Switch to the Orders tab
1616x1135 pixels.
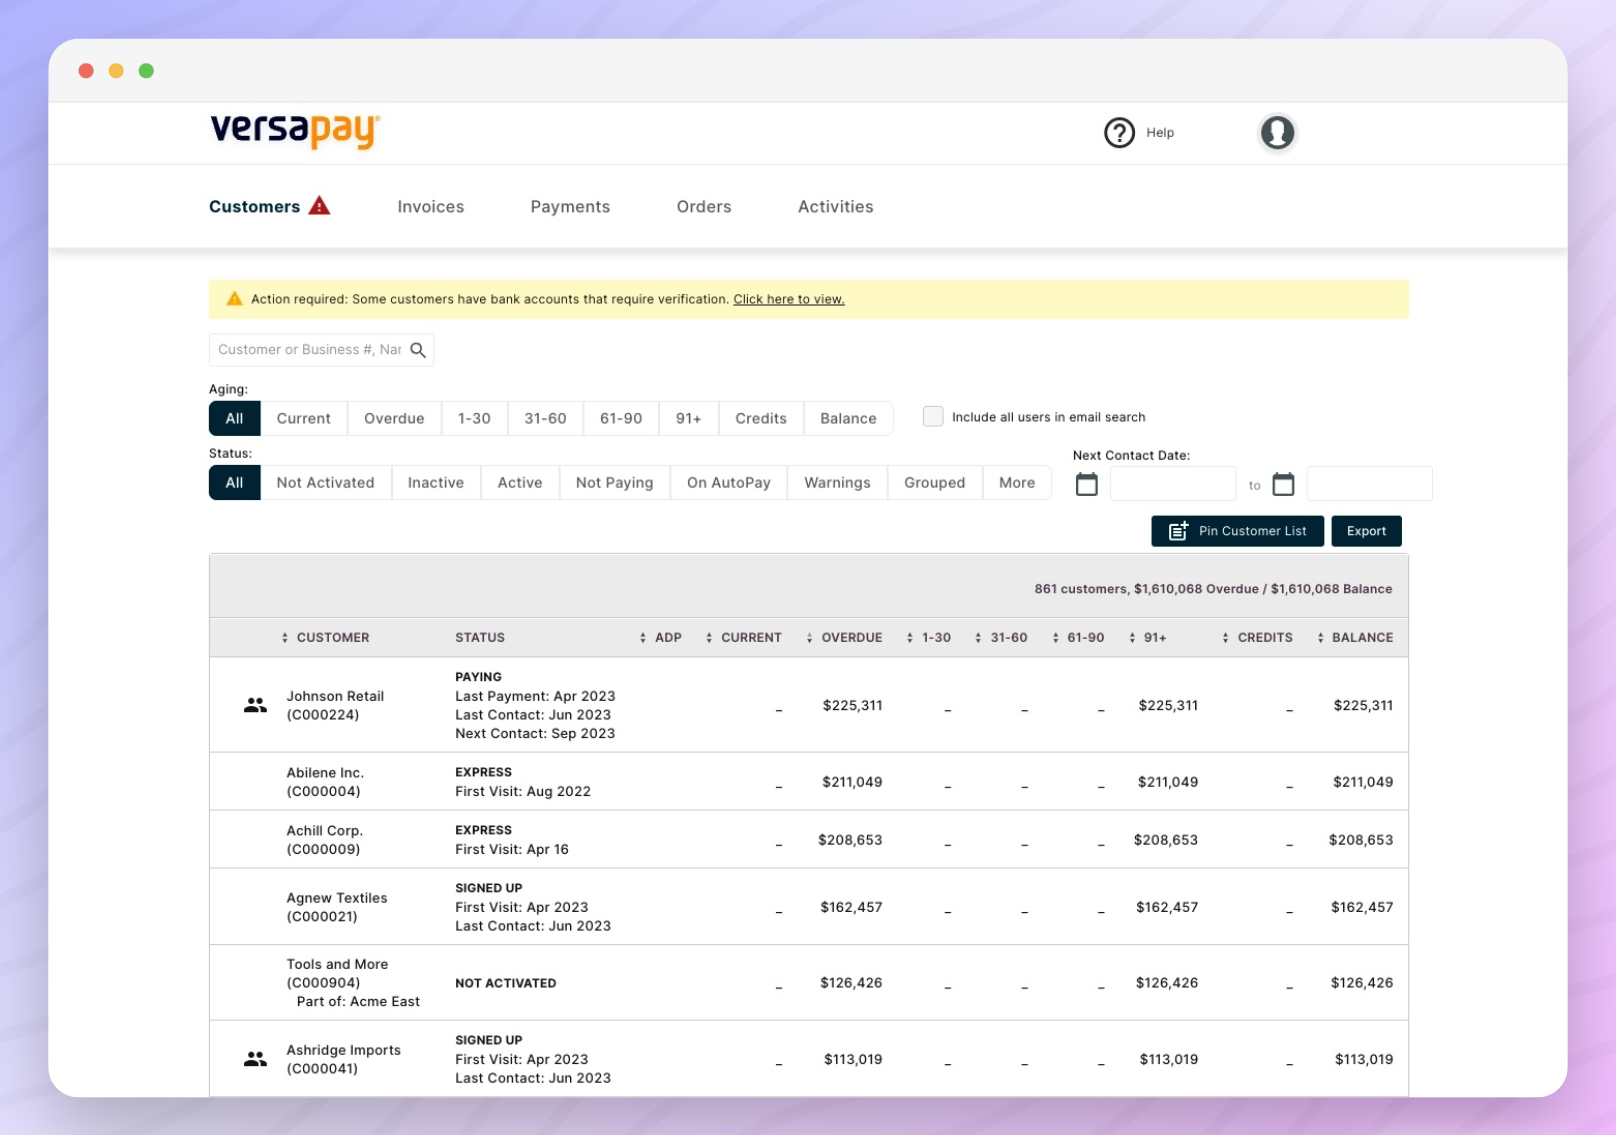click(704, 206)
